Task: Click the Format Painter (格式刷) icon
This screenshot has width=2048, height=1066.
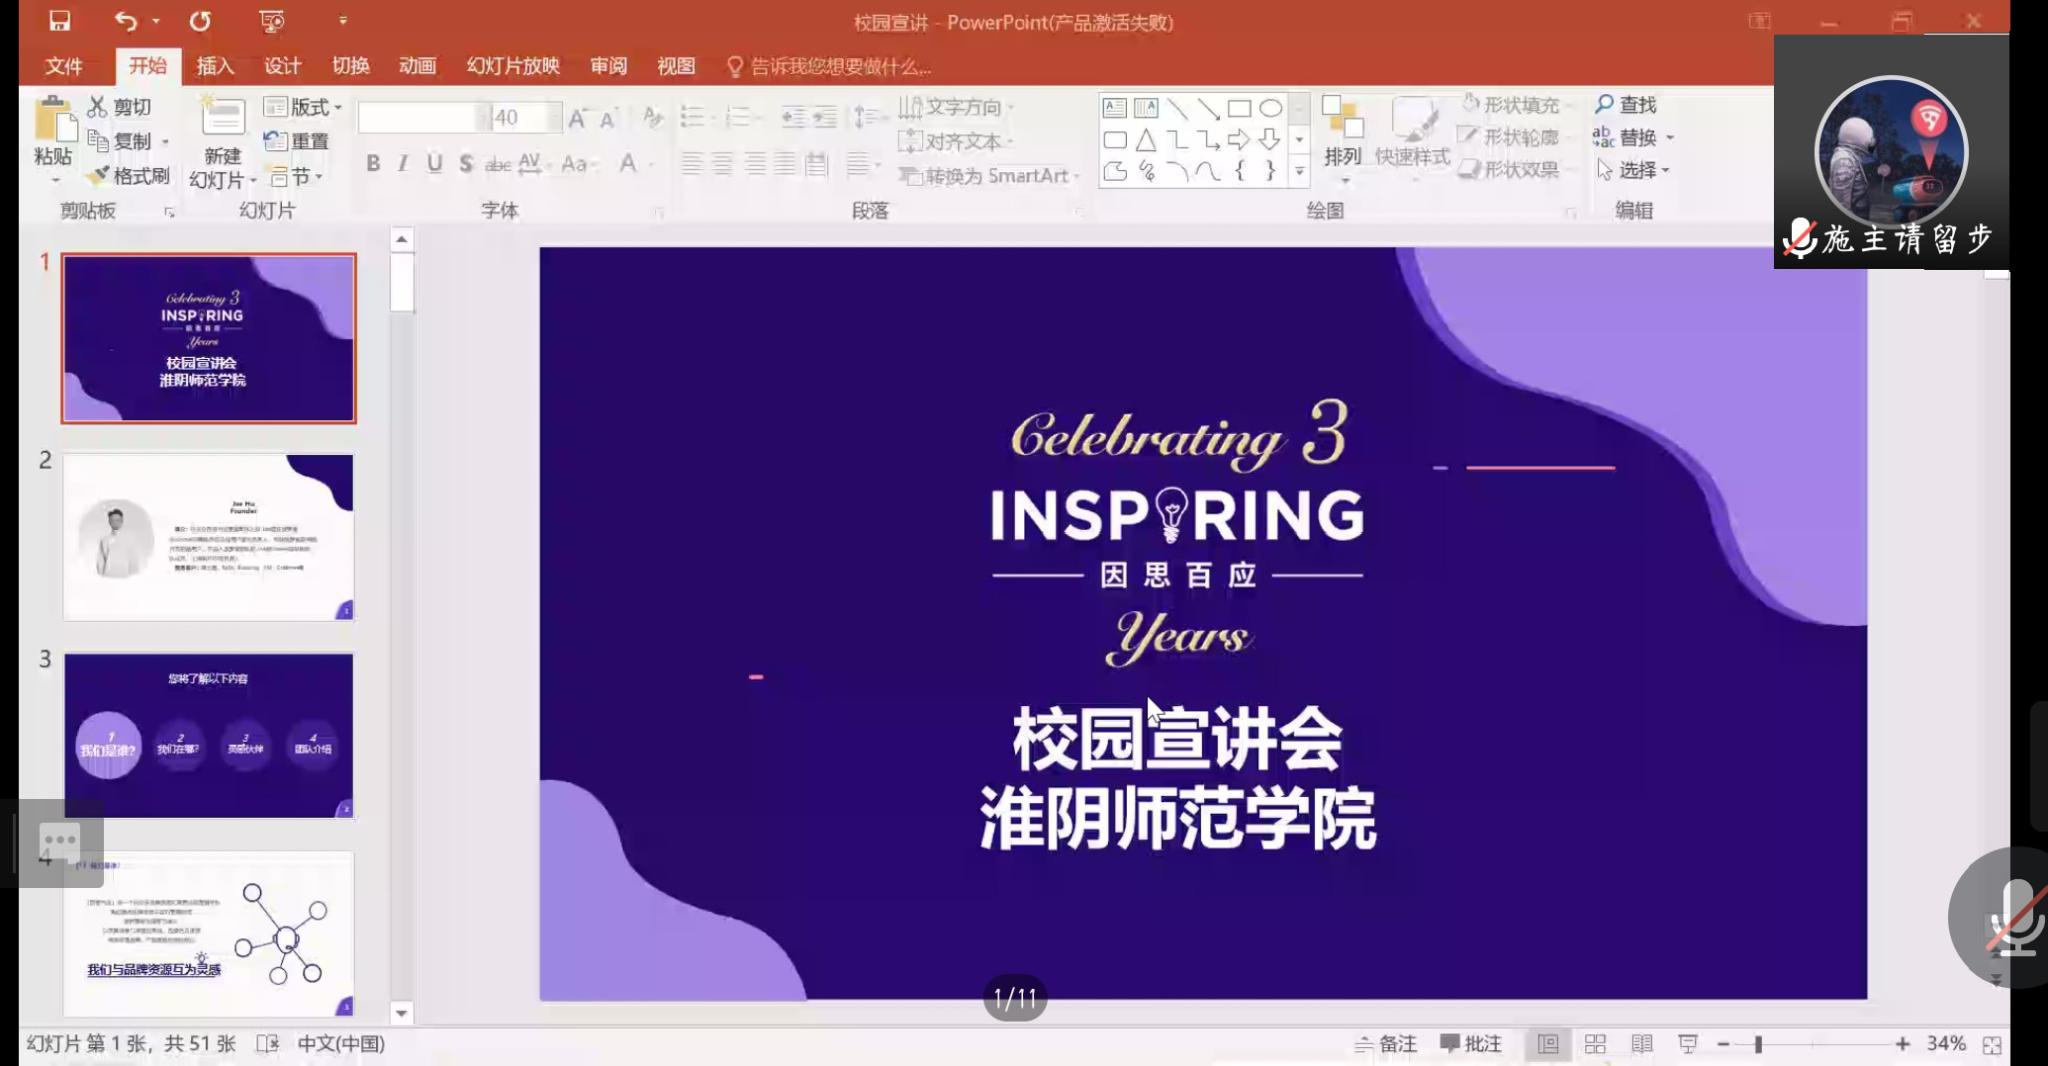Action: [98, 176]
